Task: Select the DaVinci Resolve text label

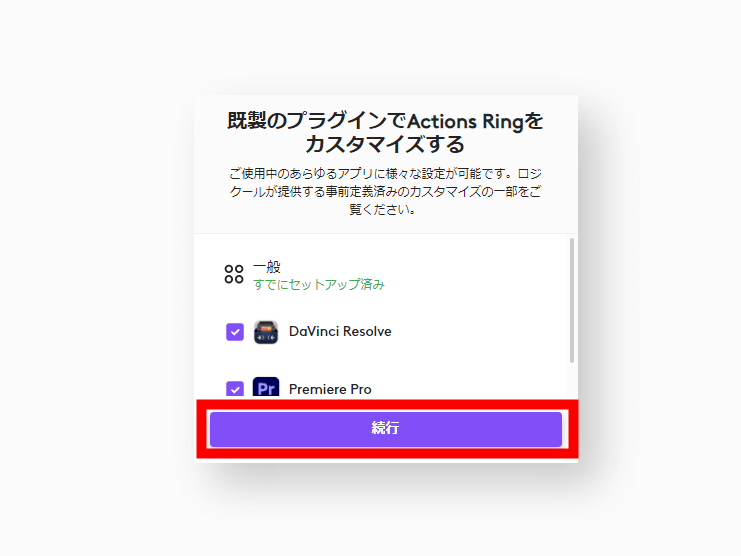Action: pyautogui.click(x=340, y=332)
